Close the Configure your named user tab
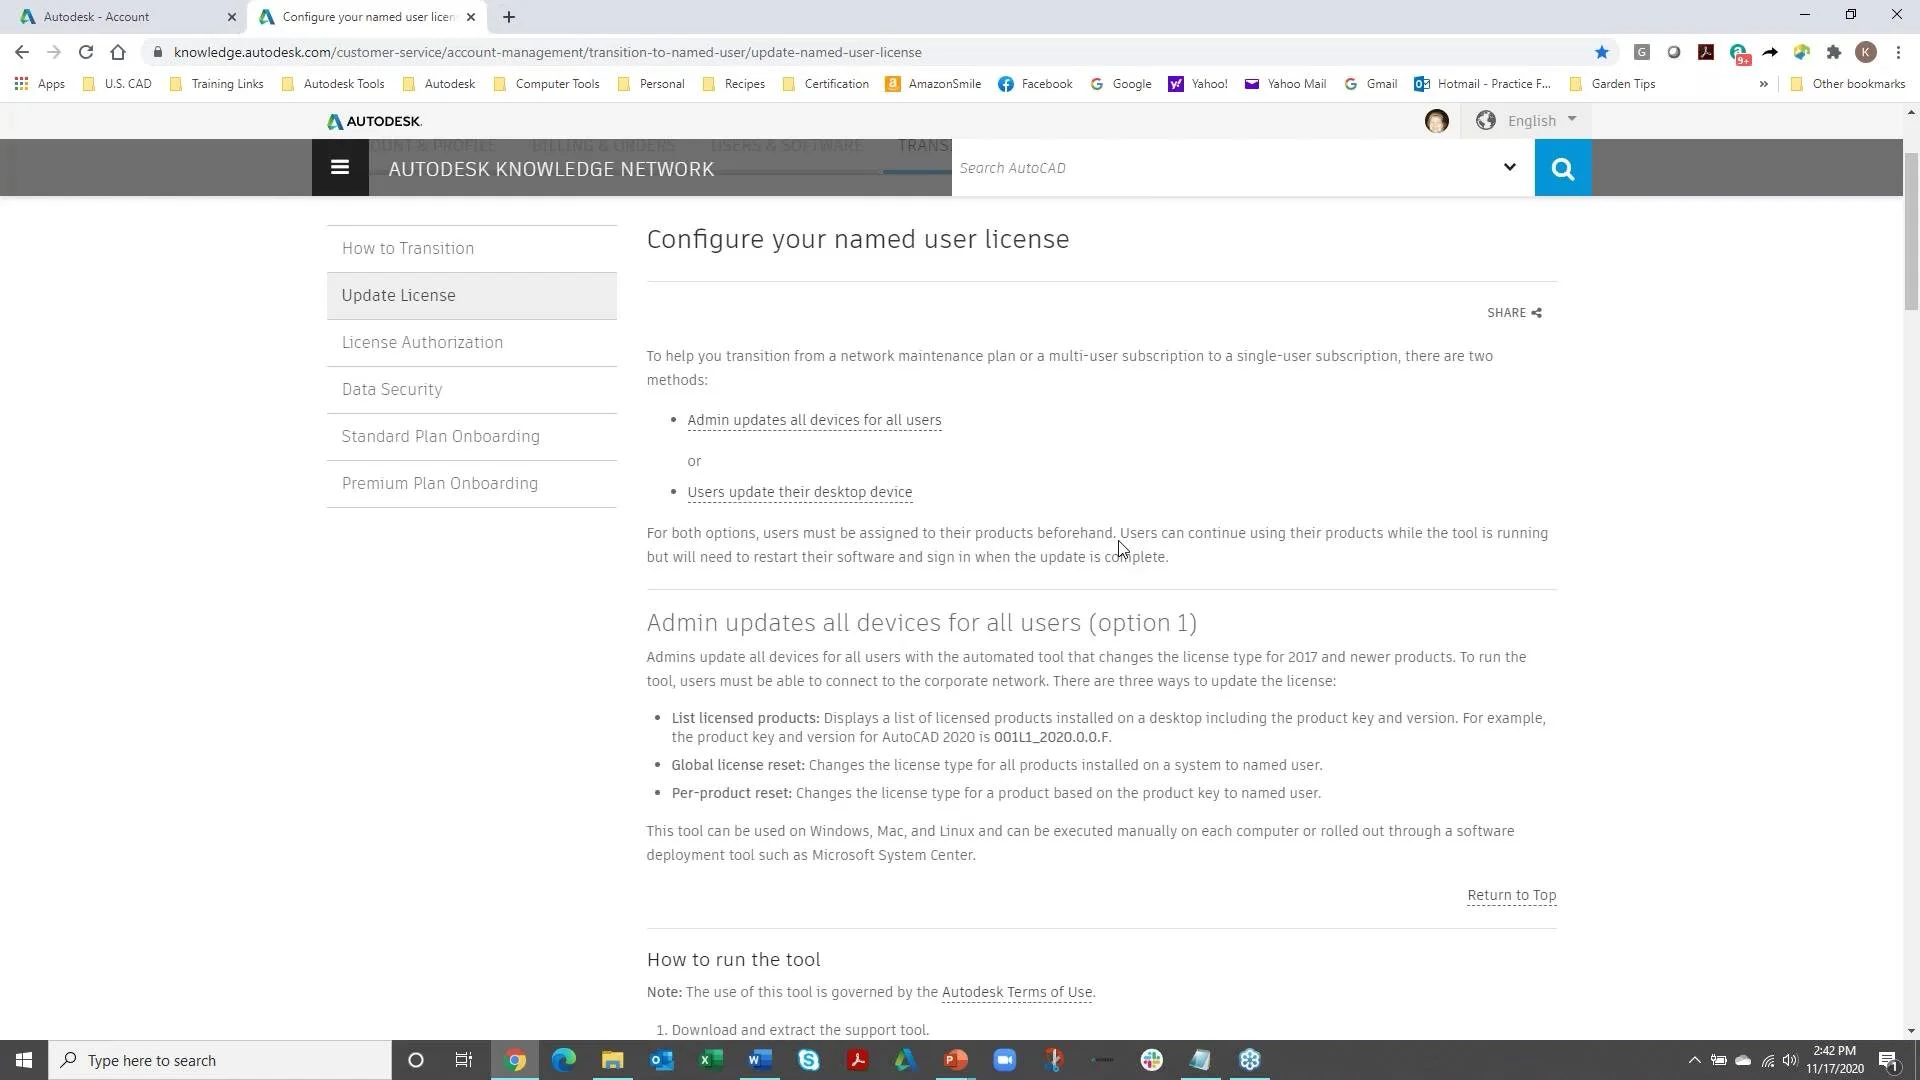Viewport: 1920px width, 1080px height. point(471,17)
